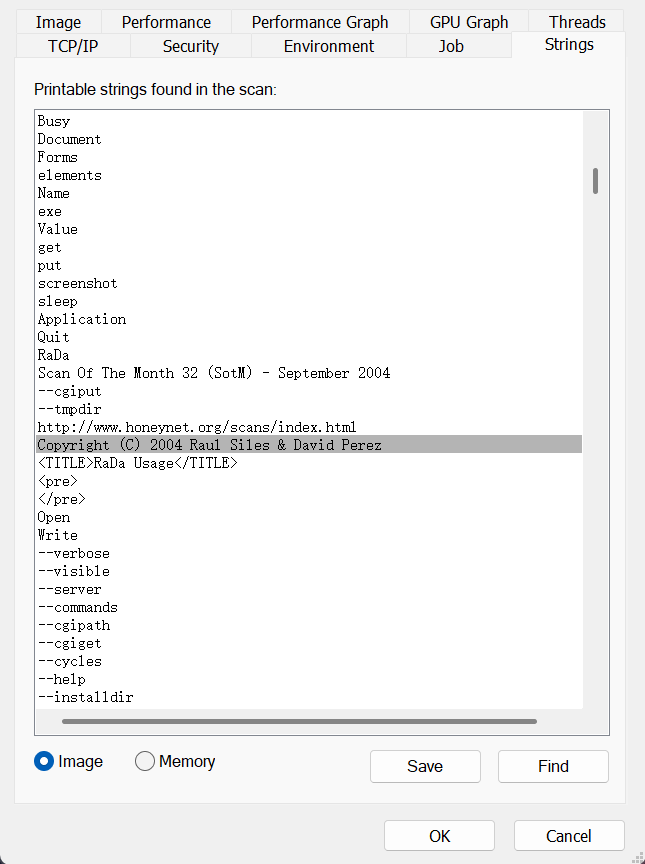The image size is (645, 864).
Task: Switch to the TCP/IP tab
Action: click(x=73, y=46)
